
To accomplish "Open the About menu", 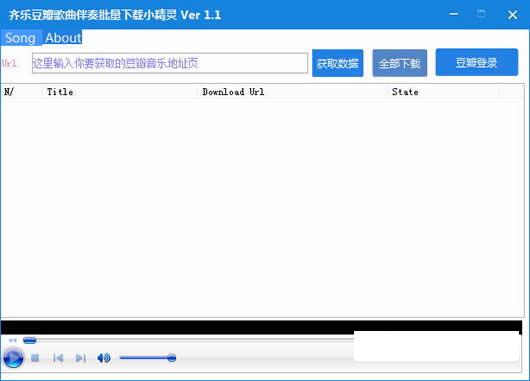I will (63, 38).
